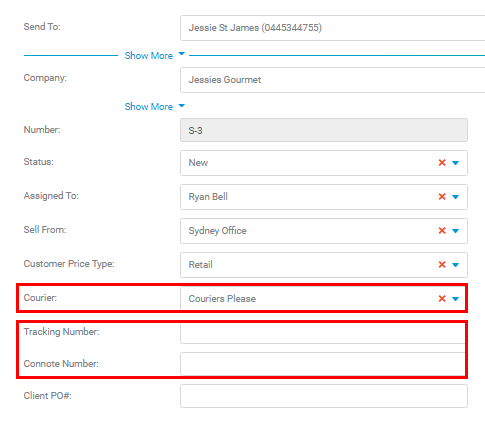Open the Customer Price Type dropdown arrow
The image size is (485, 423).
(455, 265)
